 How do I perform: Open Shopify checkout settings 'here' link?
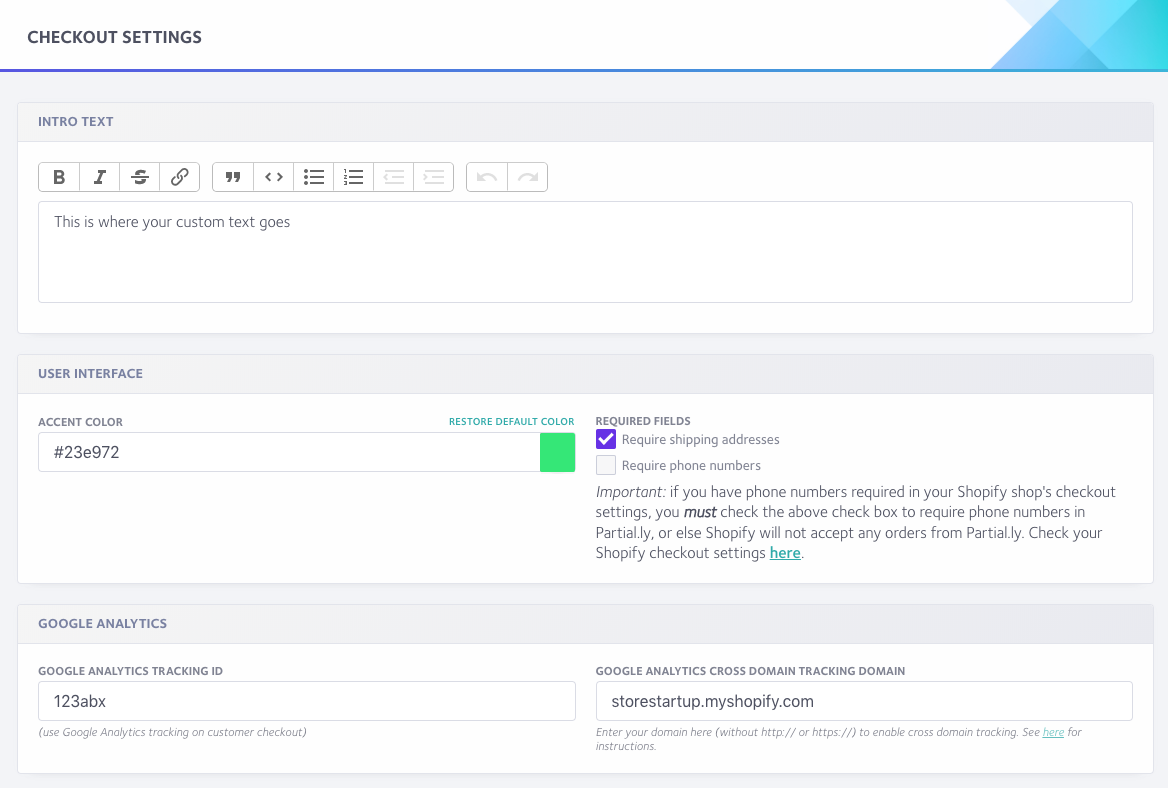[x=785, y=553]
